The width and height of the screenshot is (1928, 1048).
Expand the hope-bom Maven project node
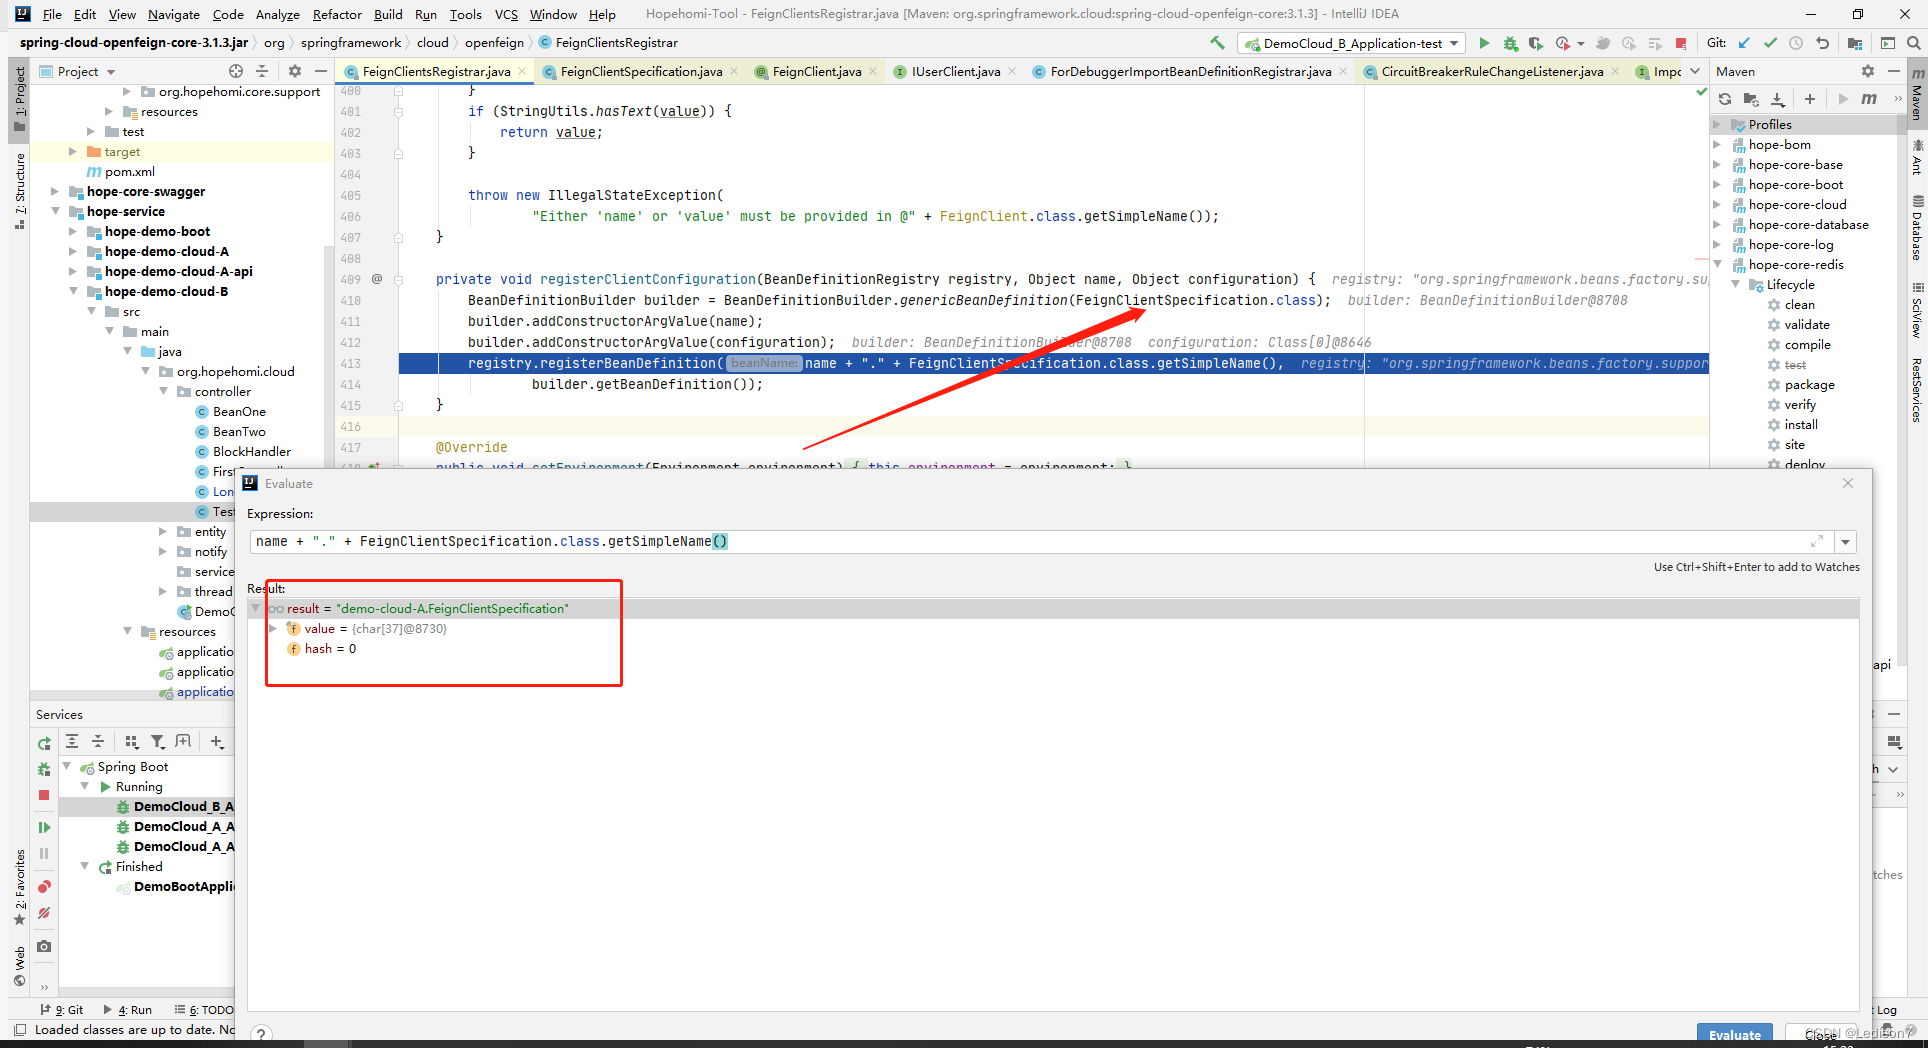1717,145
